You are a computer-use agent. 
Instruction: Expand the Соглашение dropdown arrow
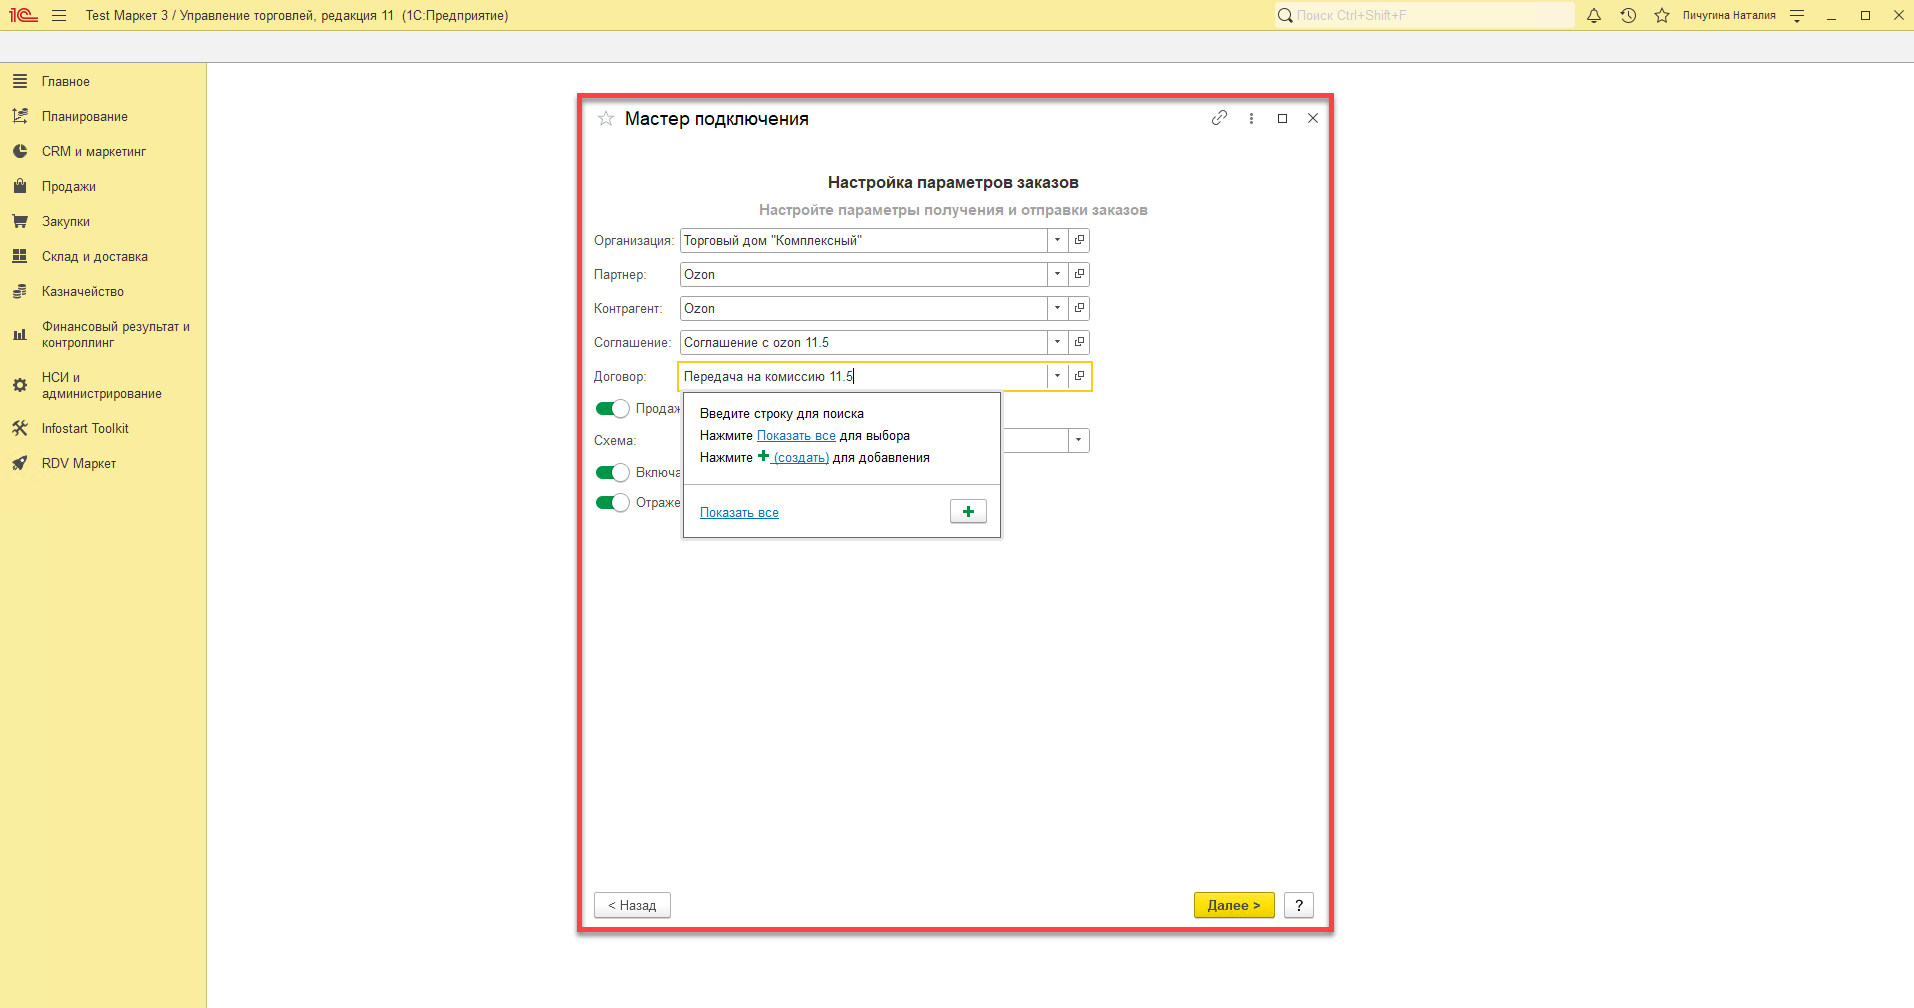pos(1057,342)
